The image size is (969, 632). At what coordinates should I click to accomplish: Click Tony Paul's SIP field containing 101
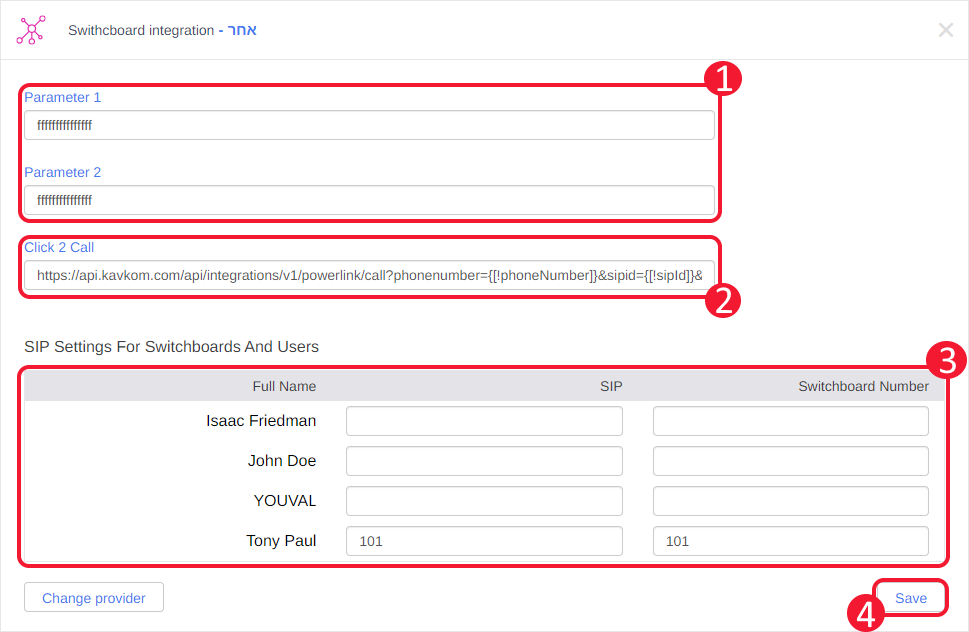pos(484,541)
